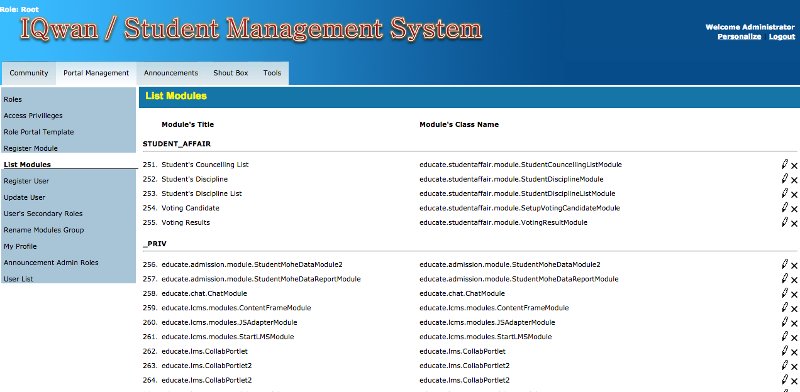Go to Rename Modules Group

[x=44, y=230]
